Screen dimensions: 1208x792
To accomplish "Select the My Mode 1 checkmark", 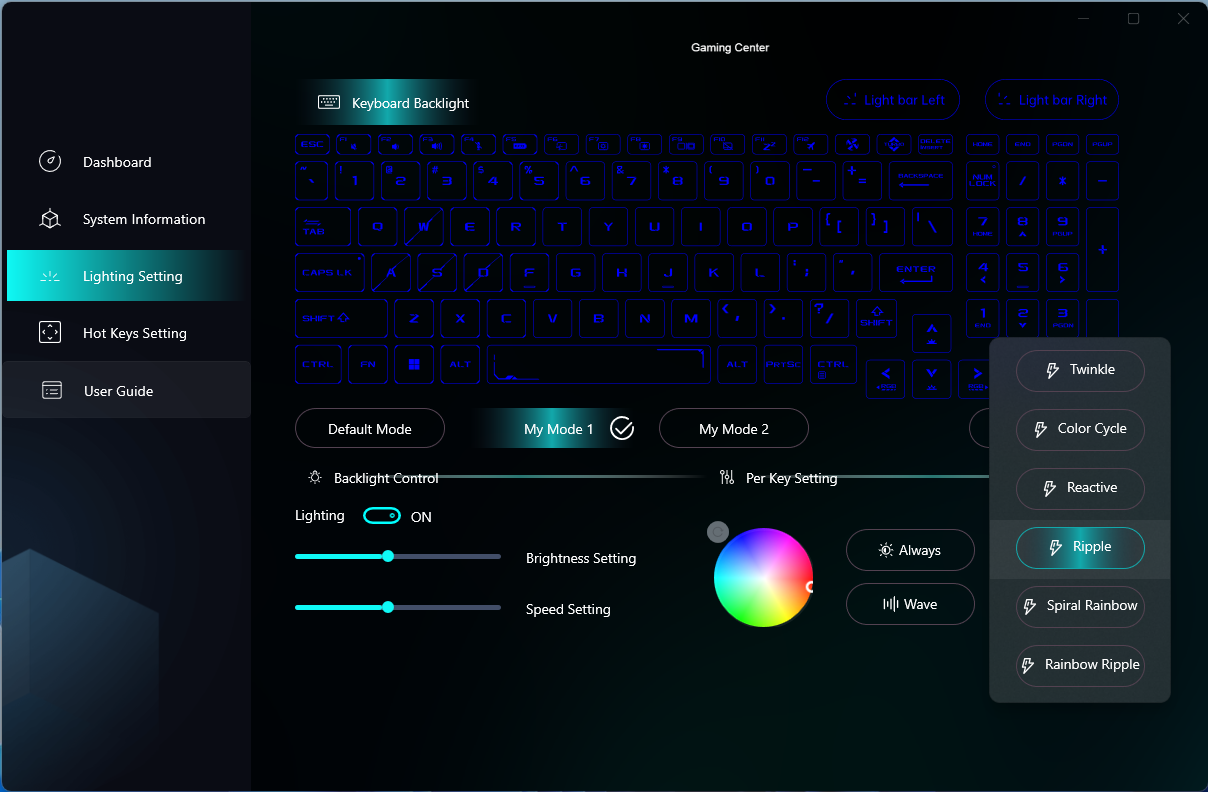I will 622,429.
